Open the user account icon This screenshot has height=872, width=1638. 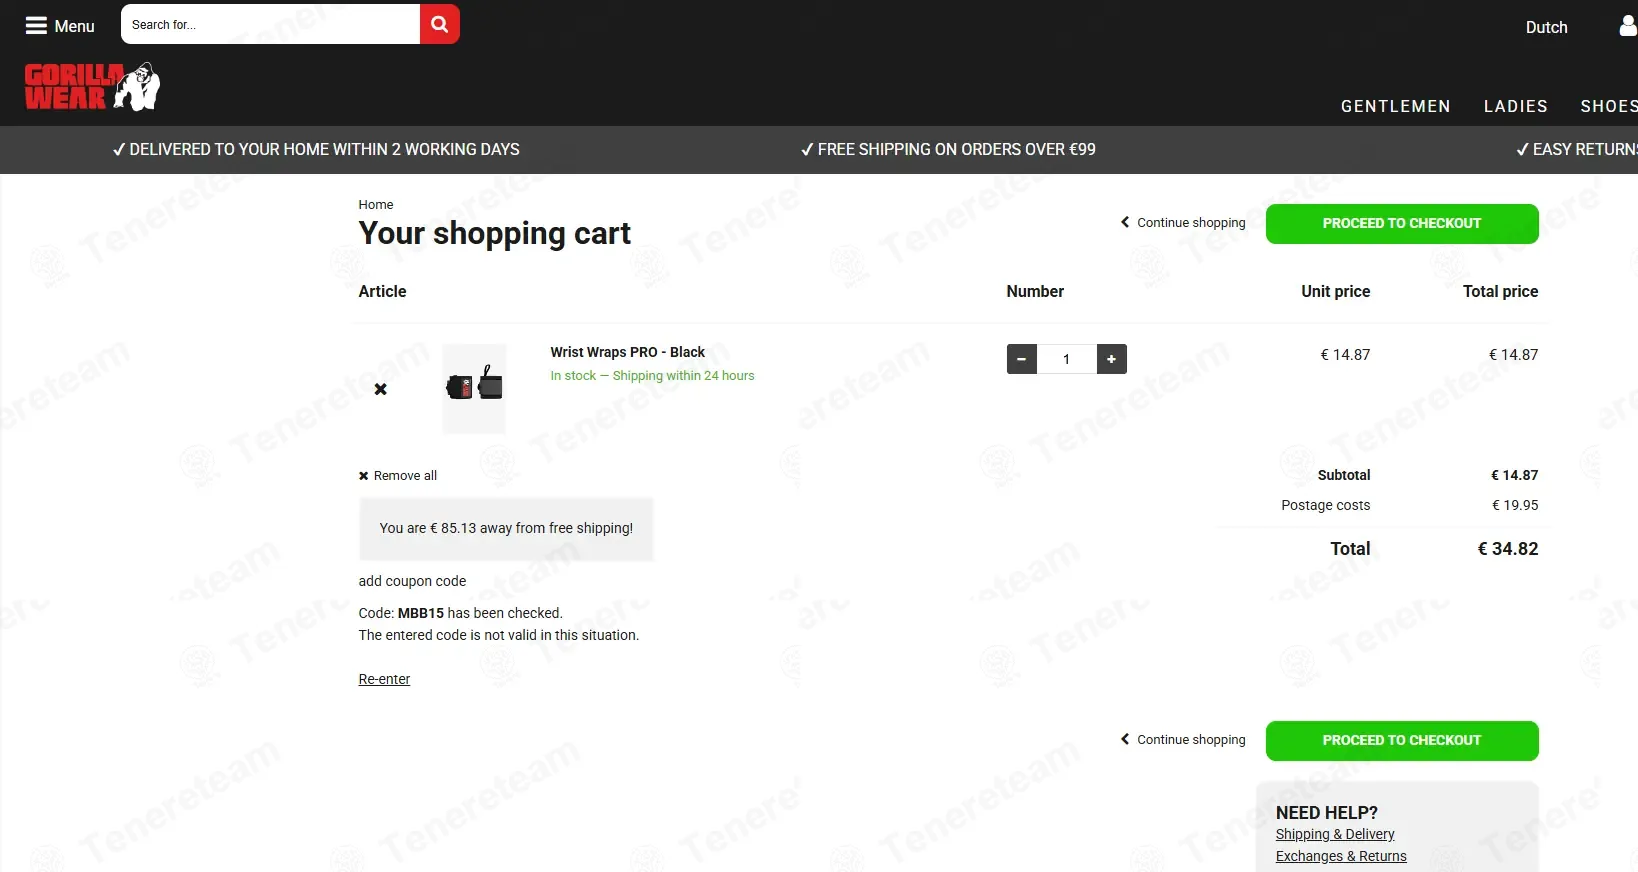1628,26
